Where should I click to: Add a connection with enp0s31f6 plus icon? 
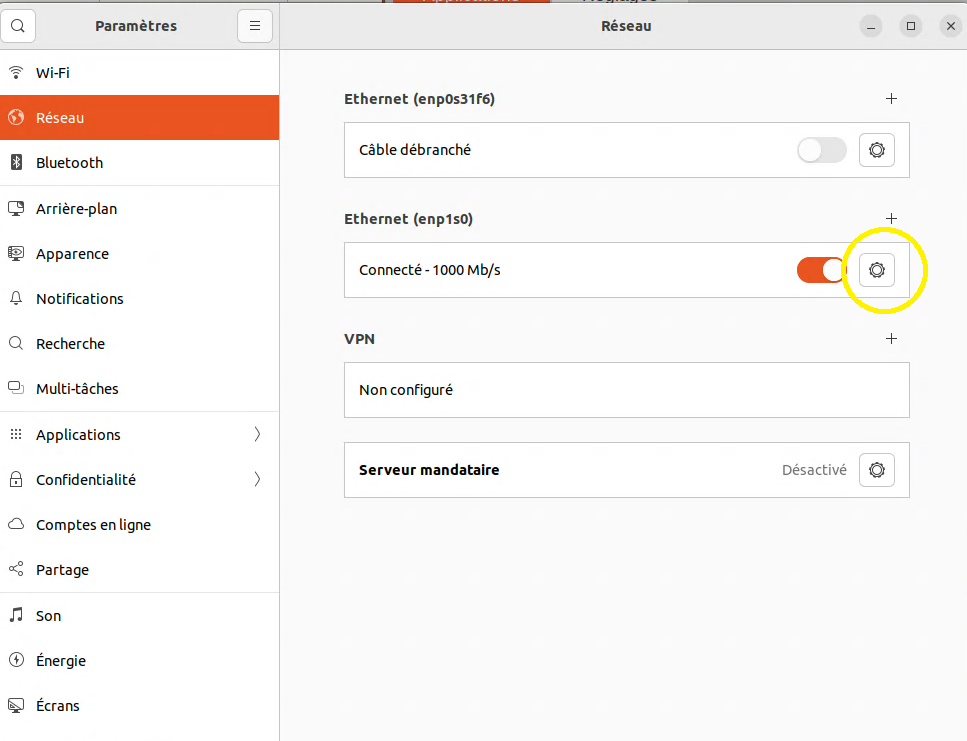click(x=892, y=99)
